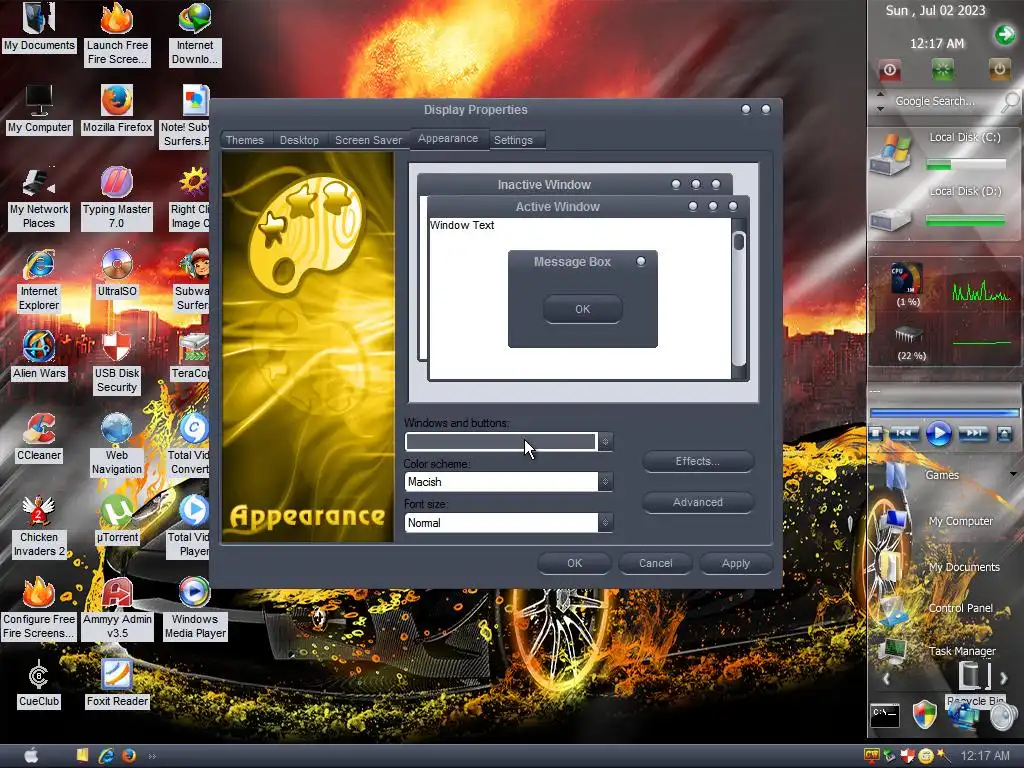The width and height of the screenshot is (1024, 768).
Task: Click Cancel in Display Properties dialog
Action: [655, 563]
